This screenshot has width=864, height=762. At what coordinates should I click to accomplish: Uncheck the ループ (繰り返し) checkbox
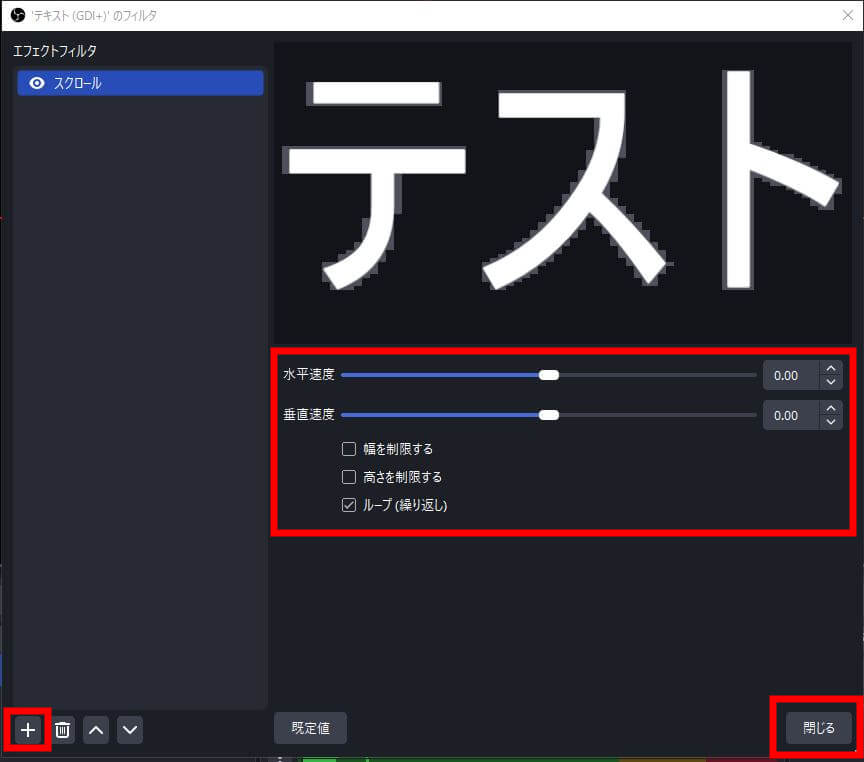click(x=349, y=505)
